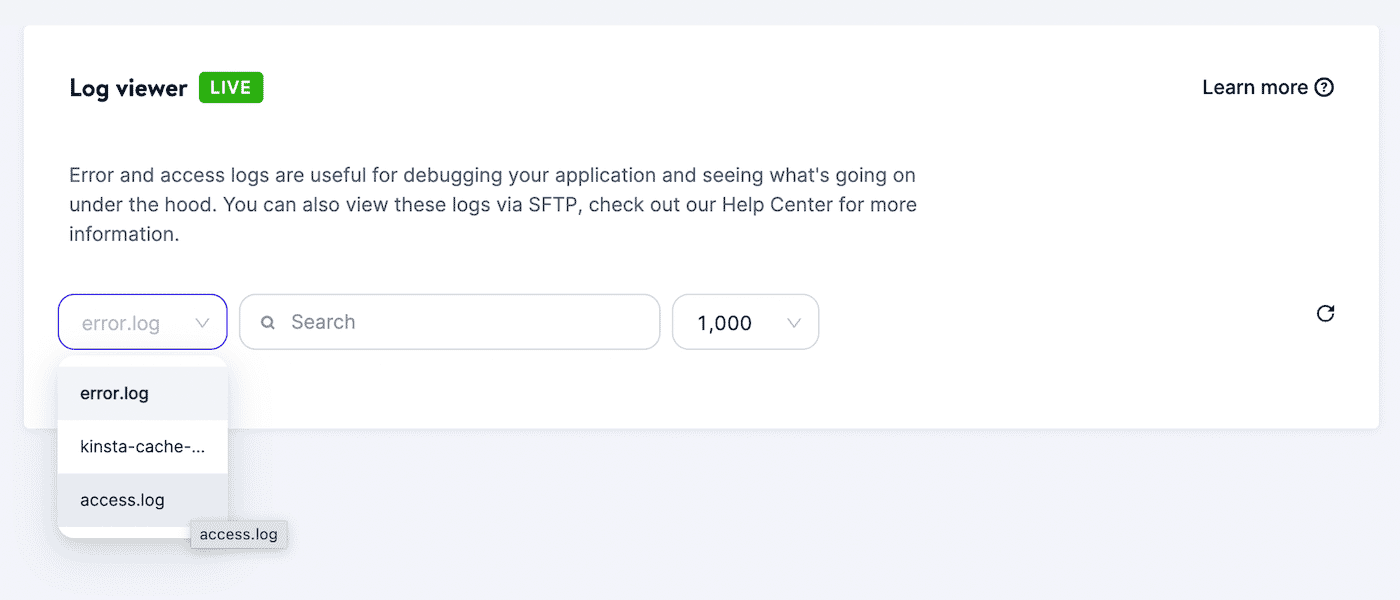Screen dimensions: 1400x600
Task: Click the description paragraph about error logs
Action: coord(490,176)
